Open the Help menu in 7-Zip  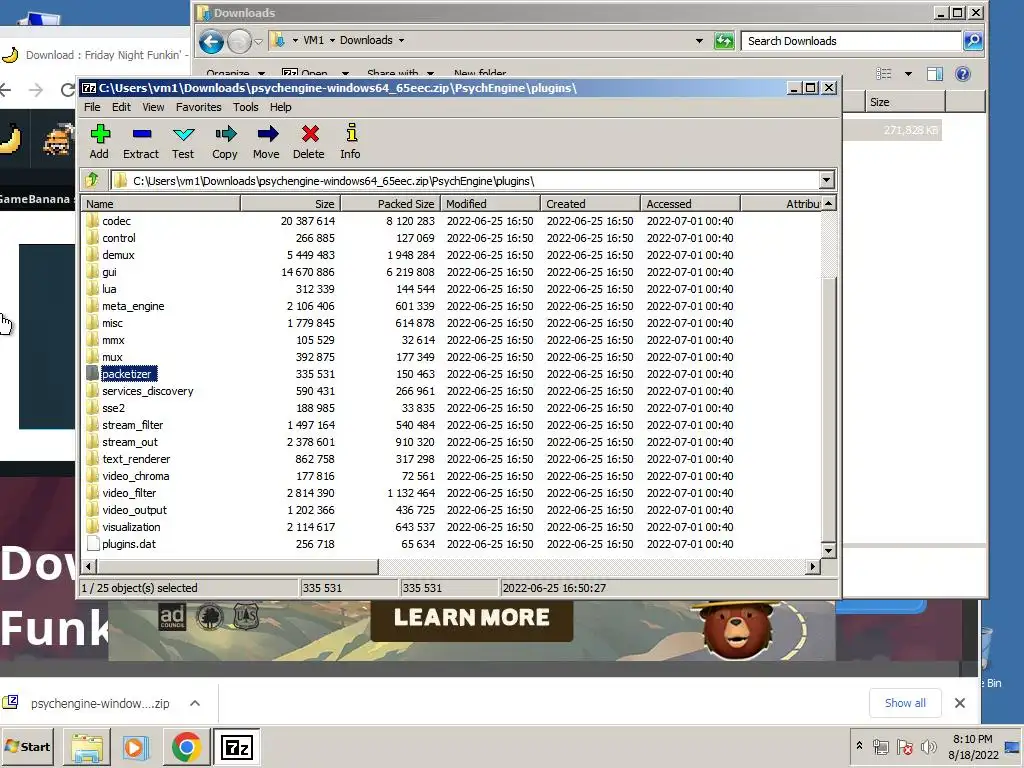pyautogui.click(x=280, y=107)
